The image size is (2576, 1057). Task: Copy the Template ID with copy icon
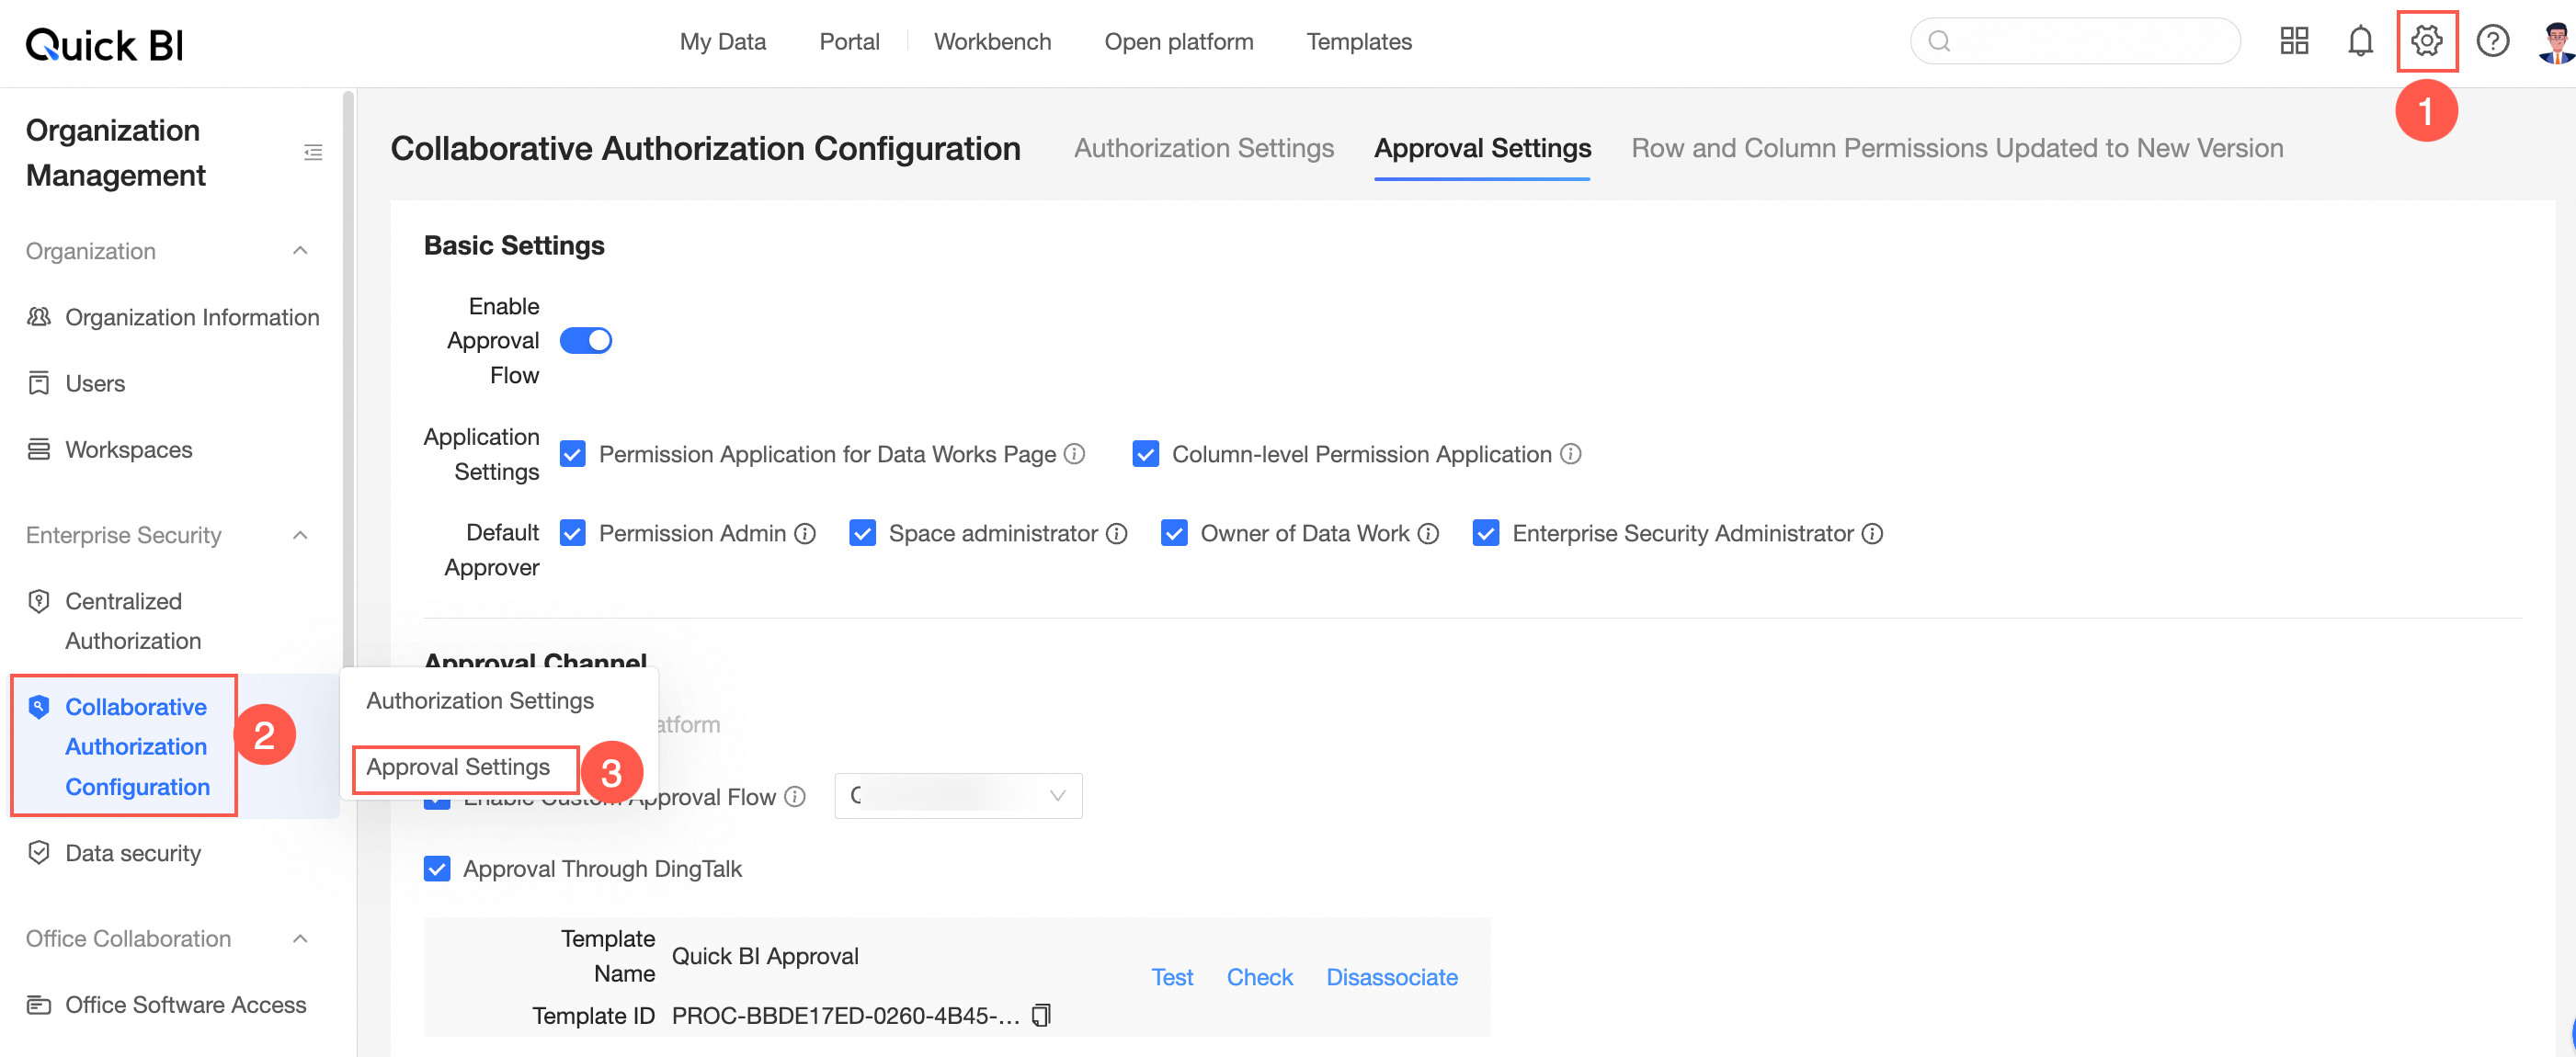pos(1041,1015)
